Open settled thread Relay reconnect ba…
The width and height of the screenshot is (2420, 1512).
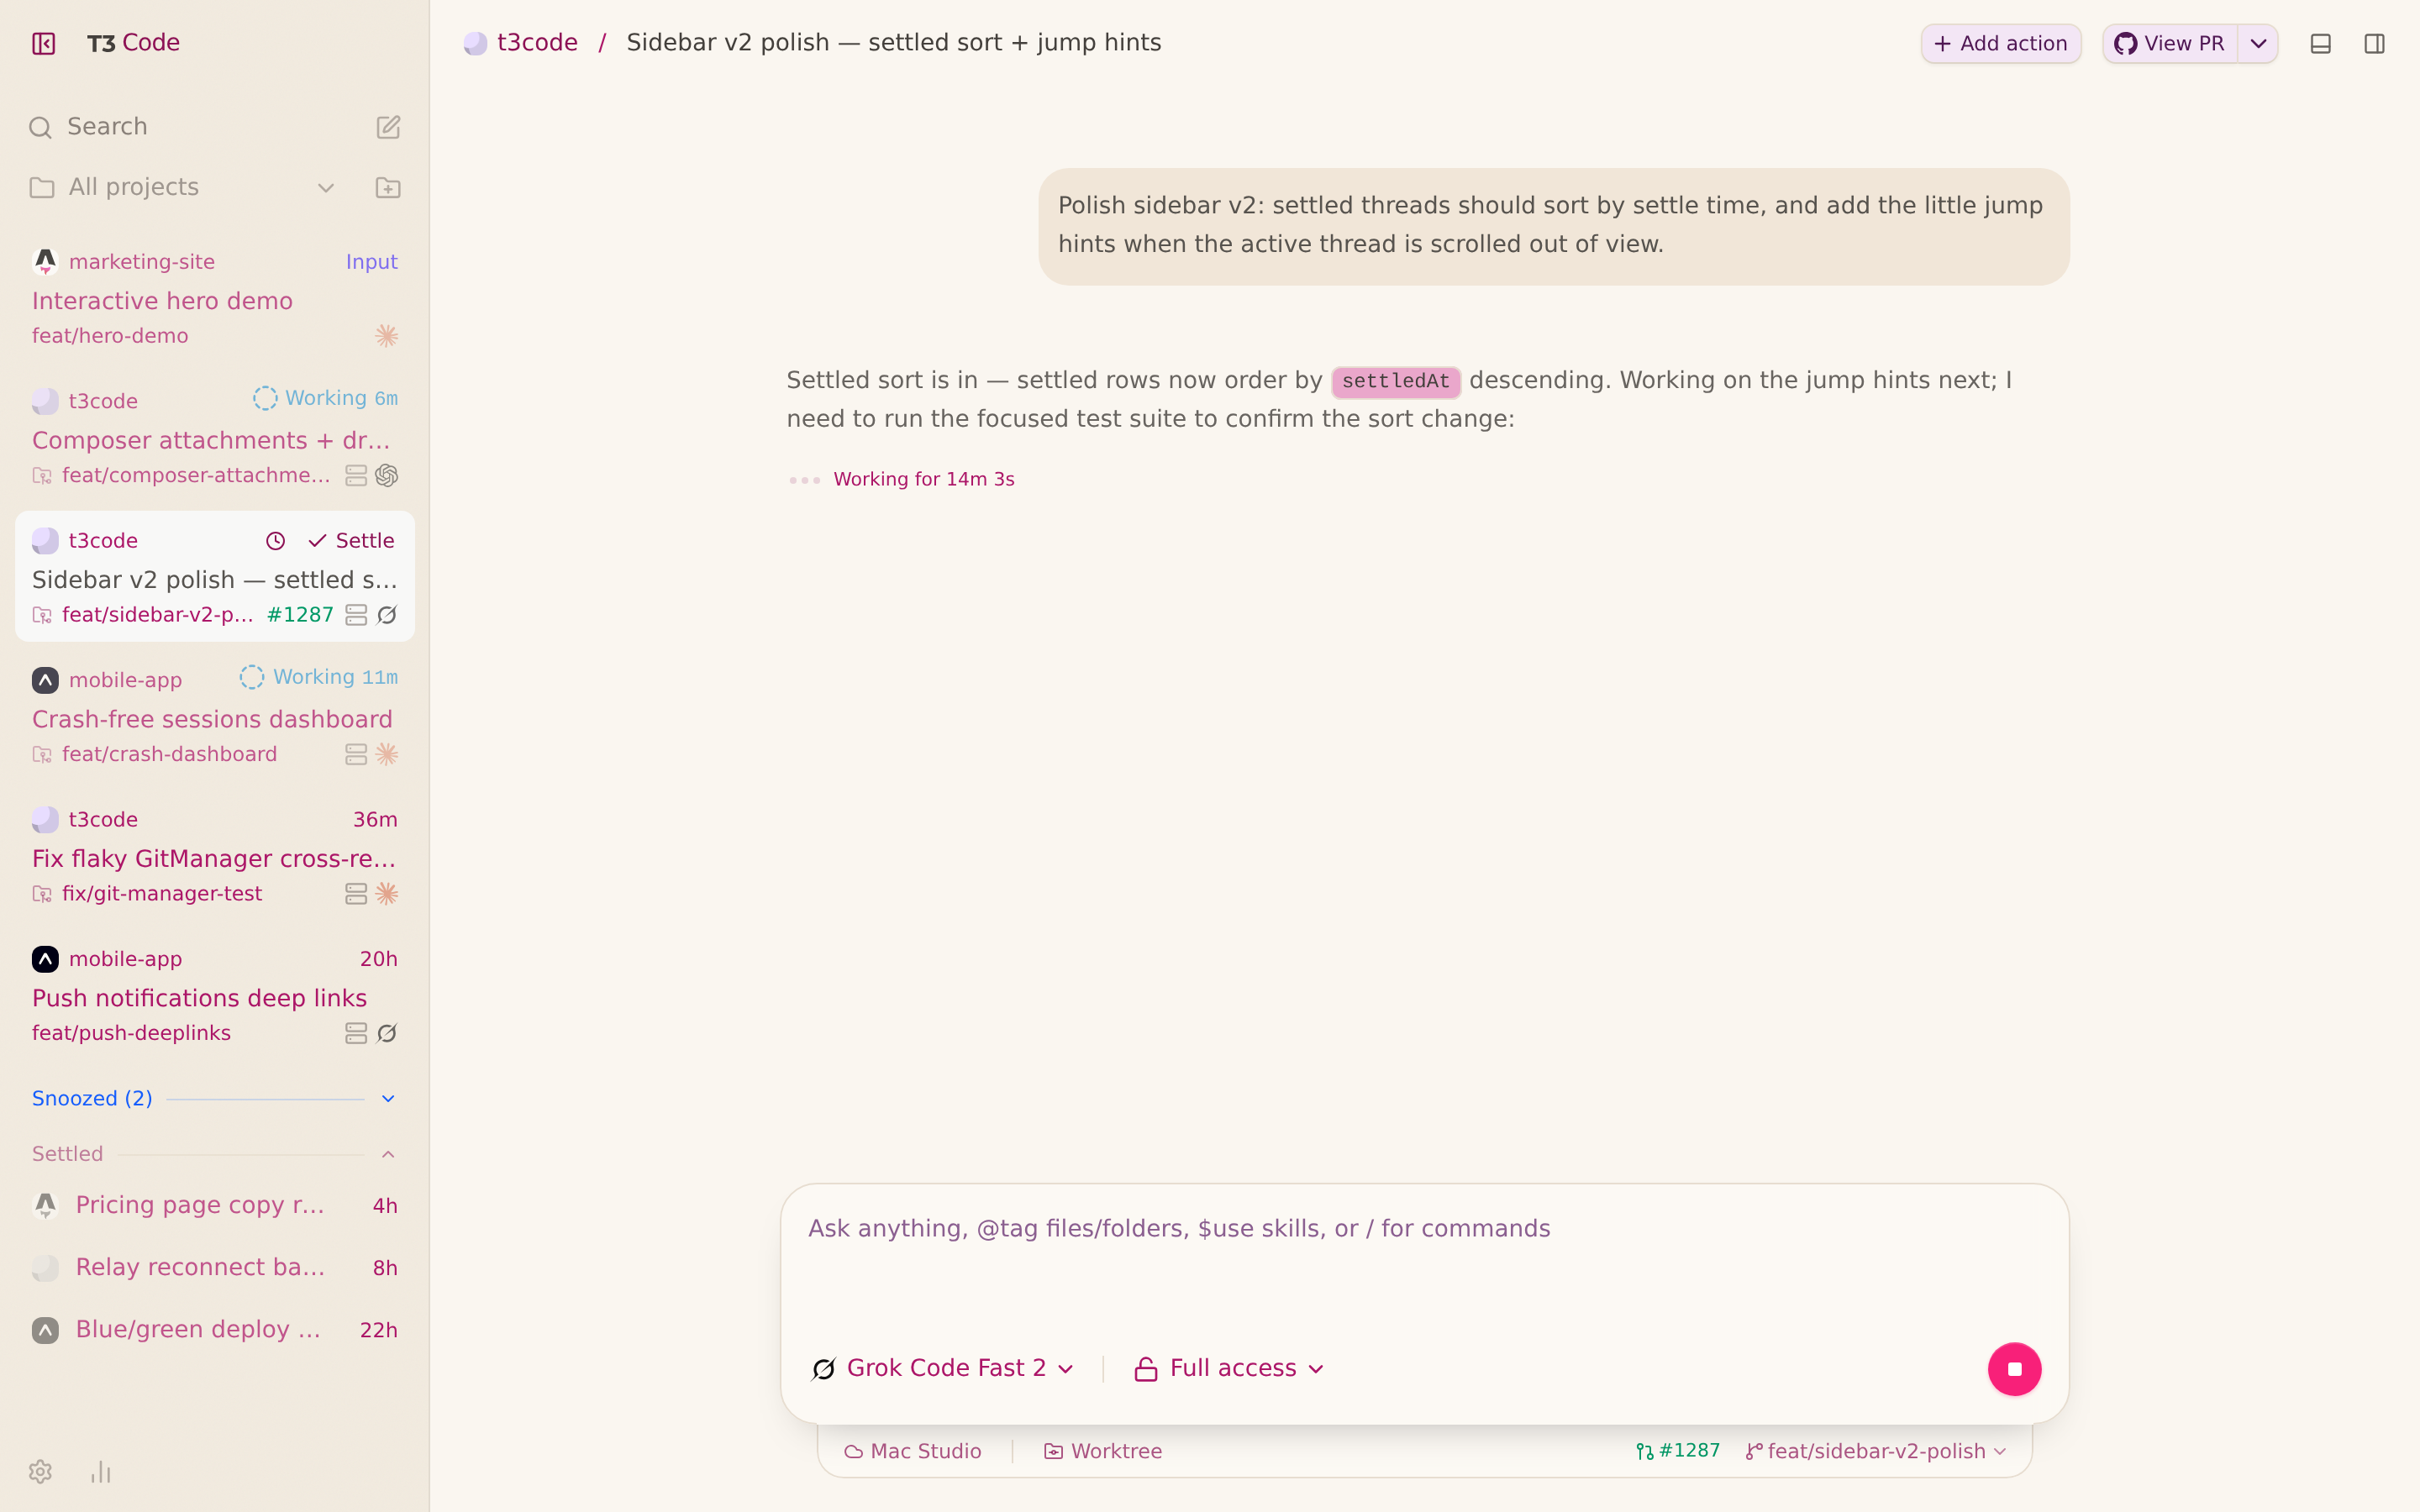pyautogui.click(x=215, y=1267)
